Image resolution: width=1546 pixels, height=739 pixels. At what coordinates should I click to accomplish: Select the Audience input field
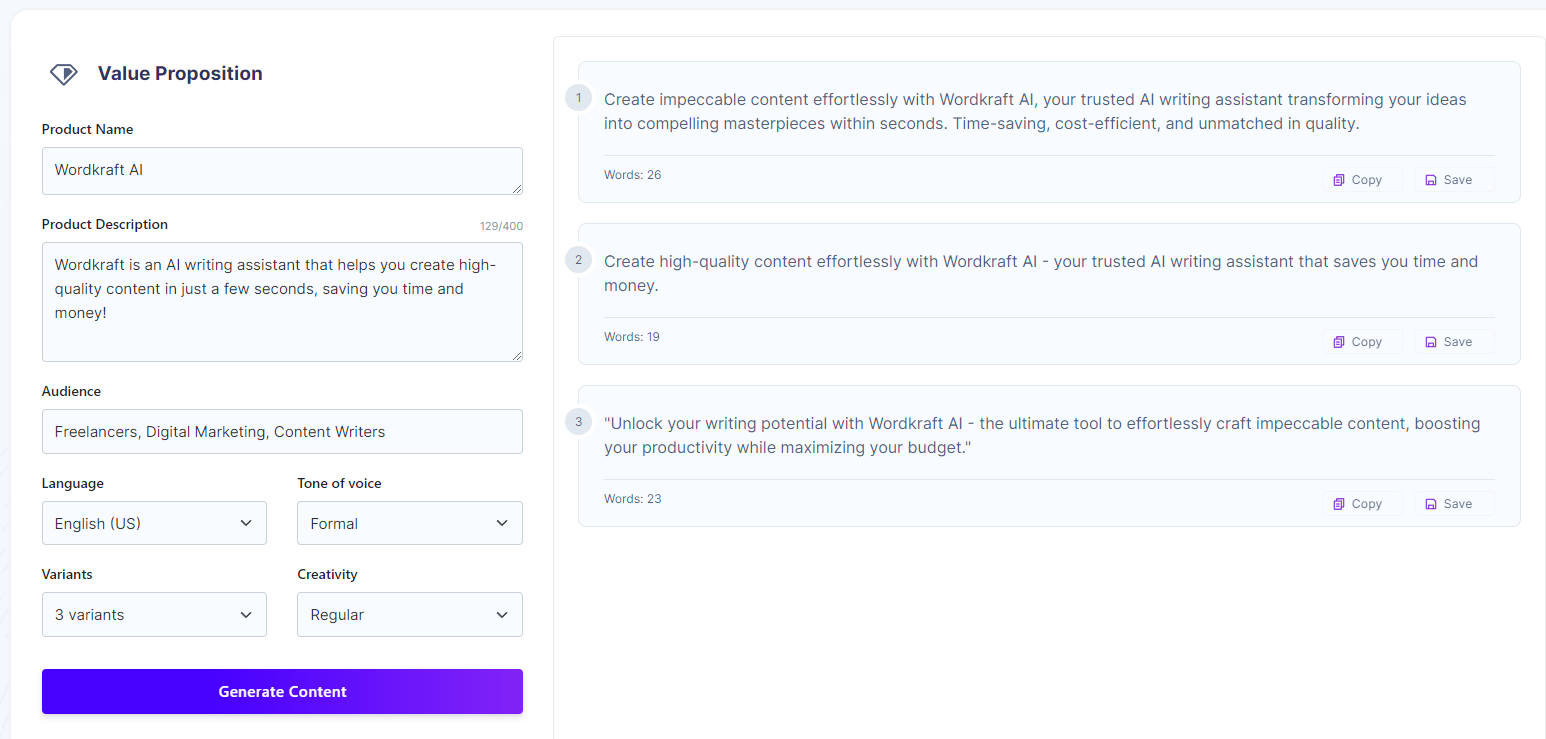pyautogui.click(x=282, y=431)
